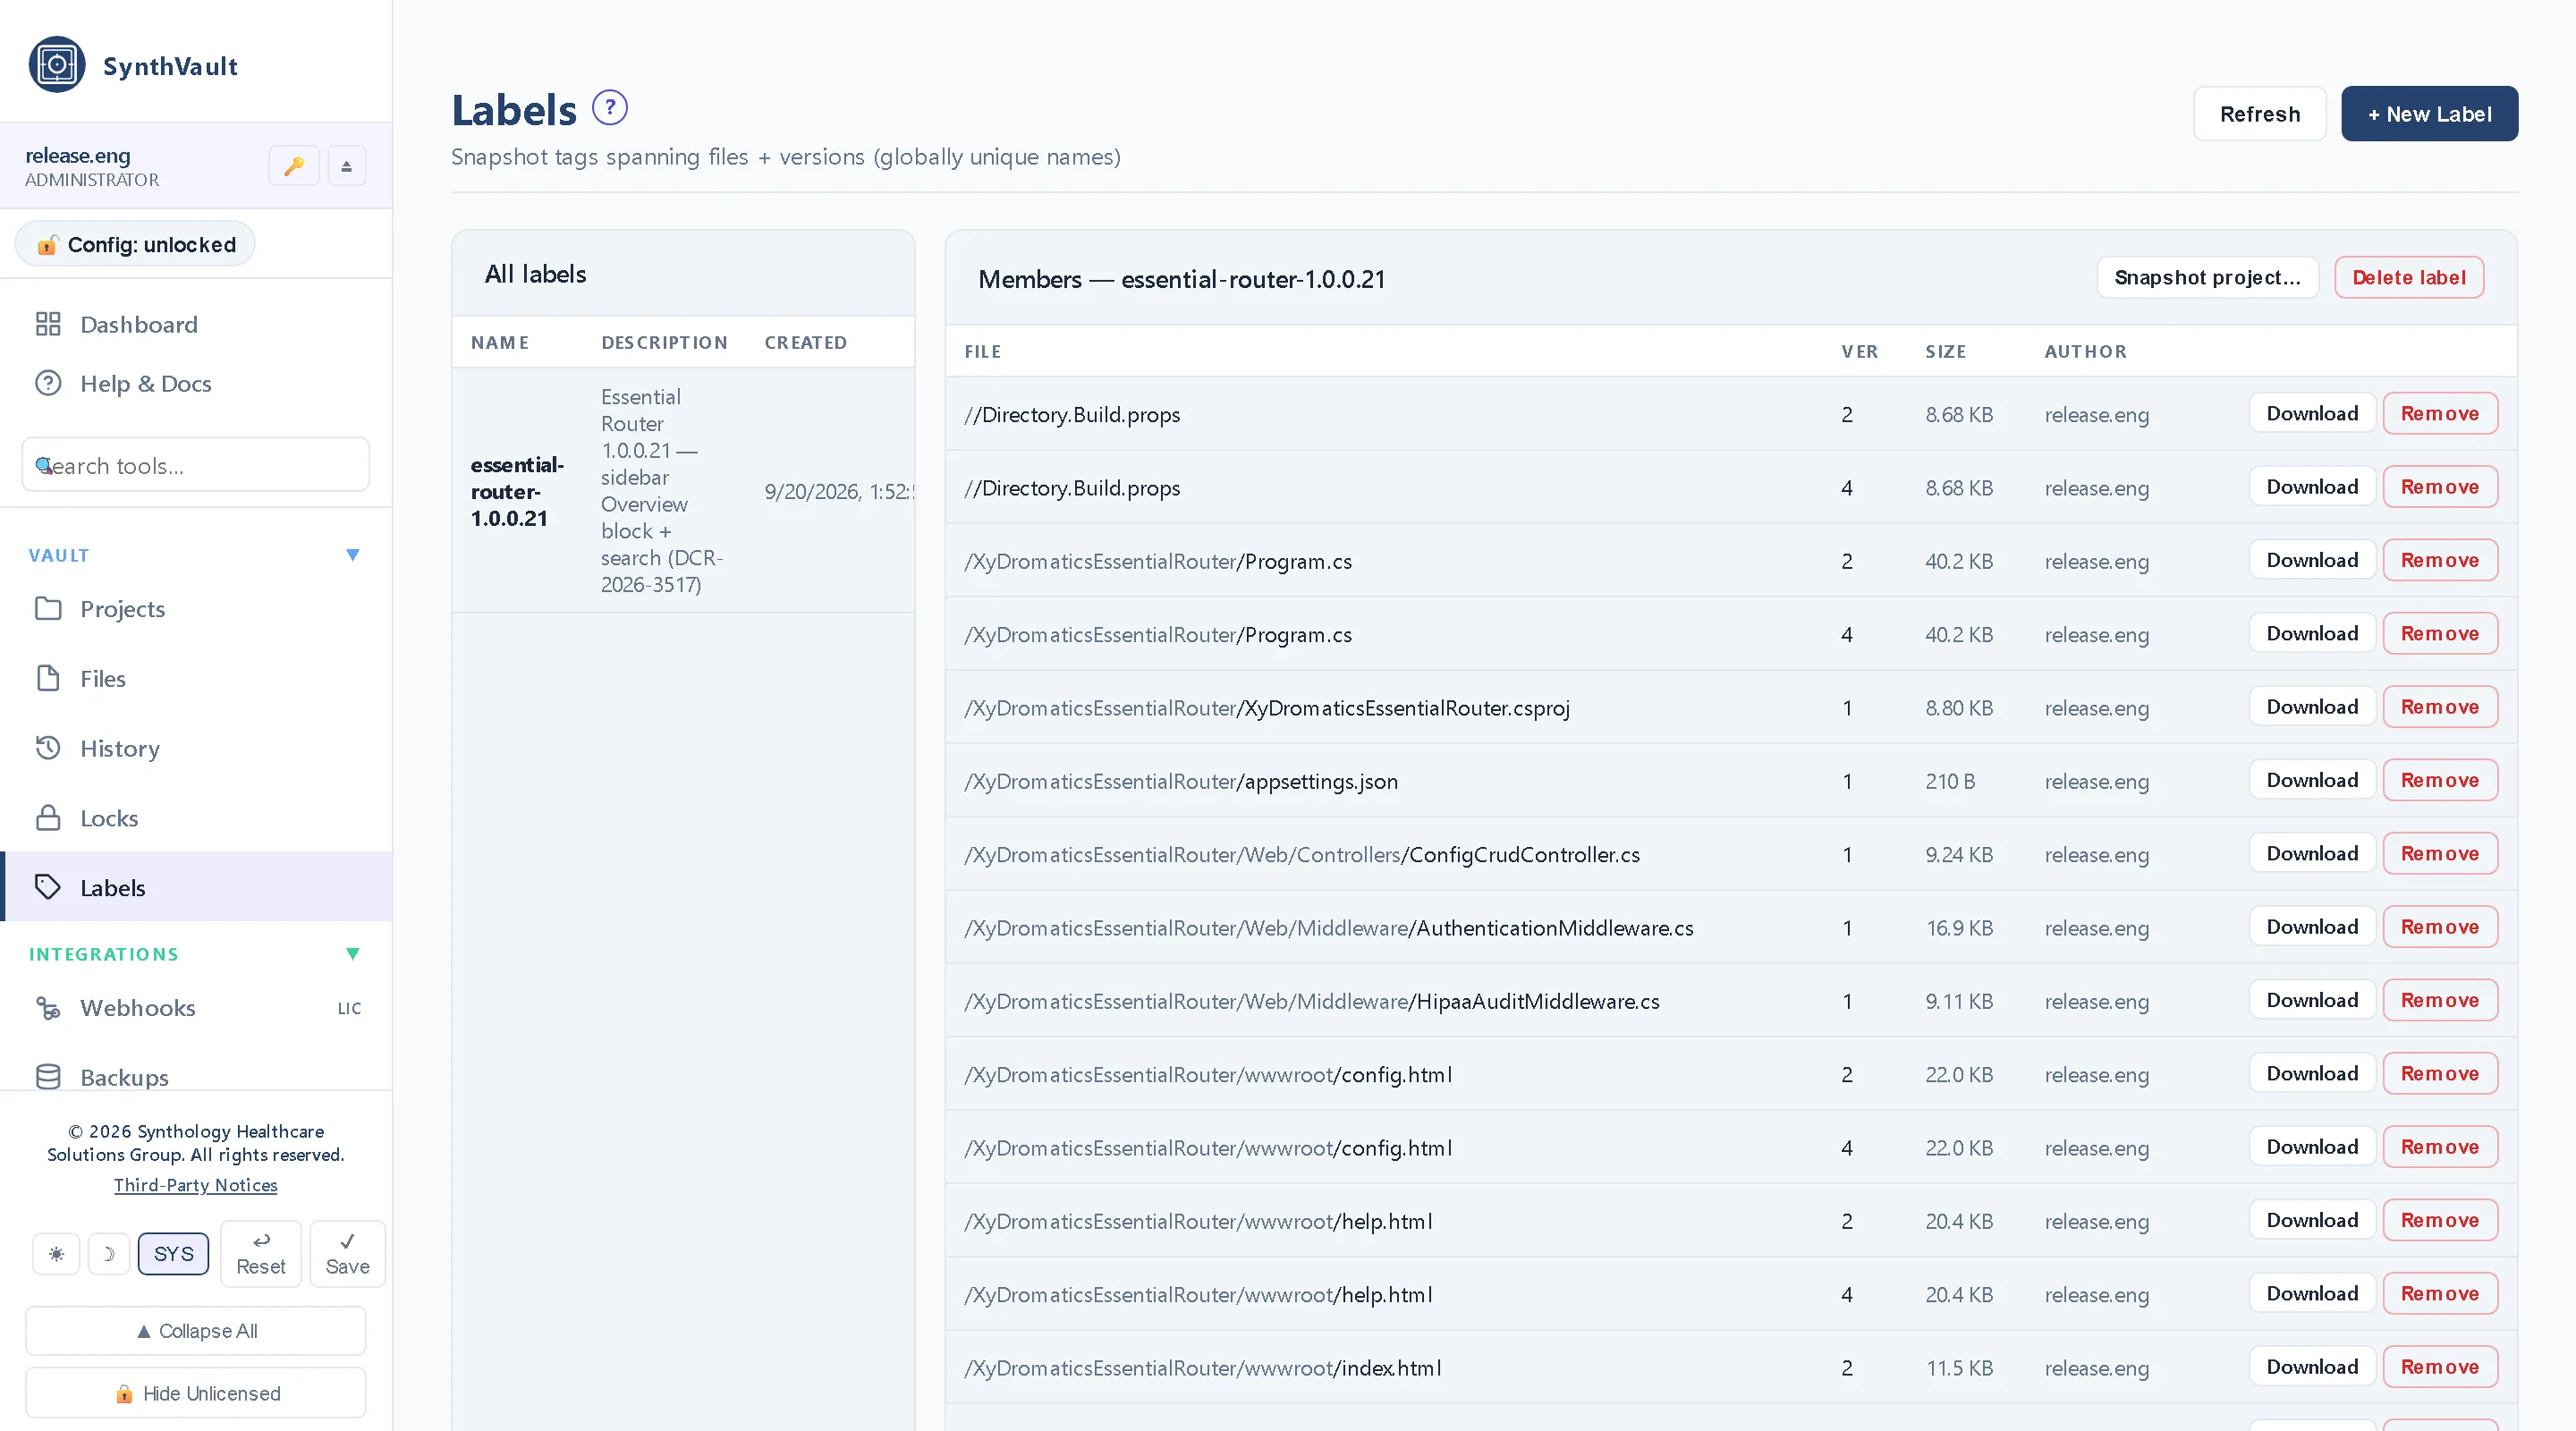Click the Save button

tap(347, 1254)
